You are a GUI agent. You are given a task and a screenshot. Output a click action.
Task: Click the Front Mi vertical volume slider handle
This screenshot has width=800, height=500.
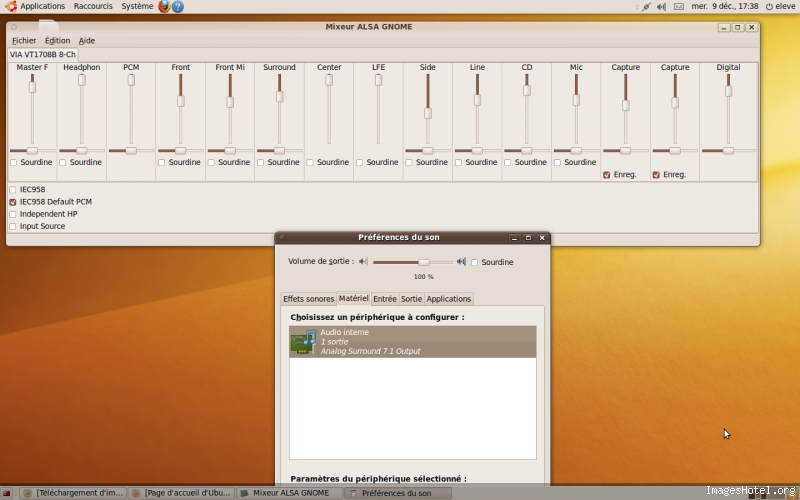pyautogui.click(x=230, y=102)
